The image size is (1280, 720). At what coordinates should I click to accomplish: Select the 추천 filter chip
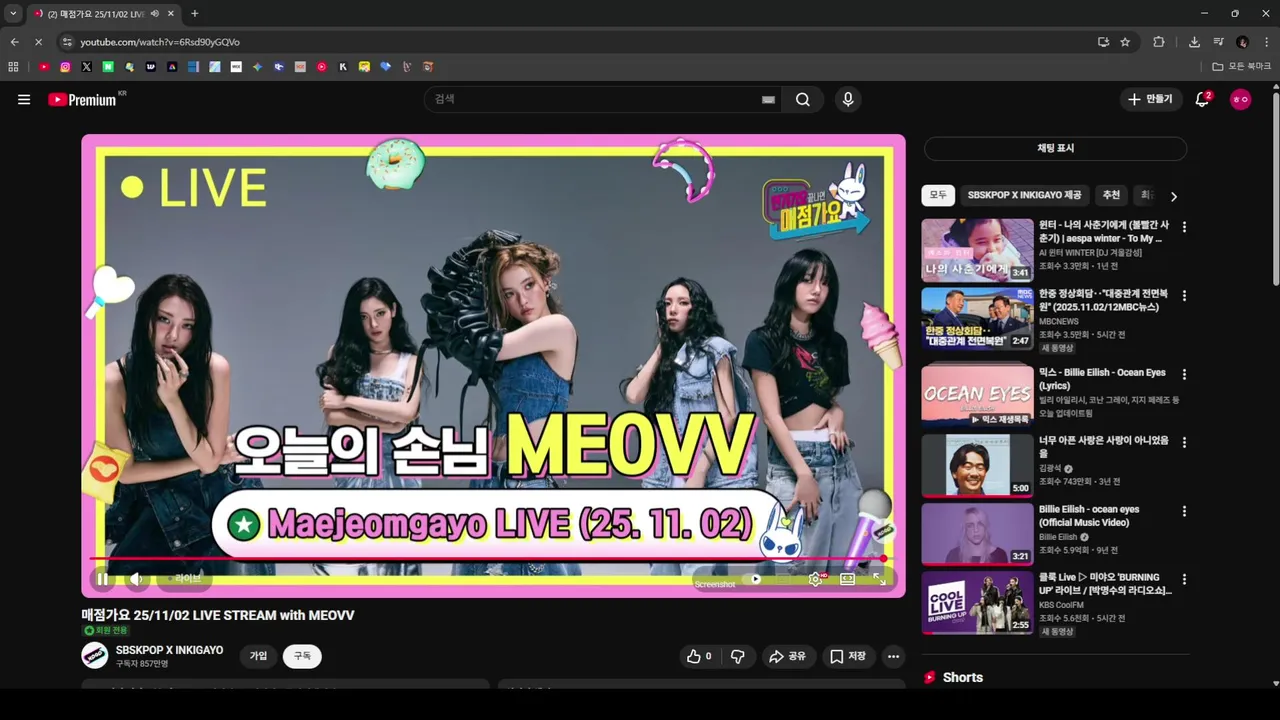coord(1111,196)
